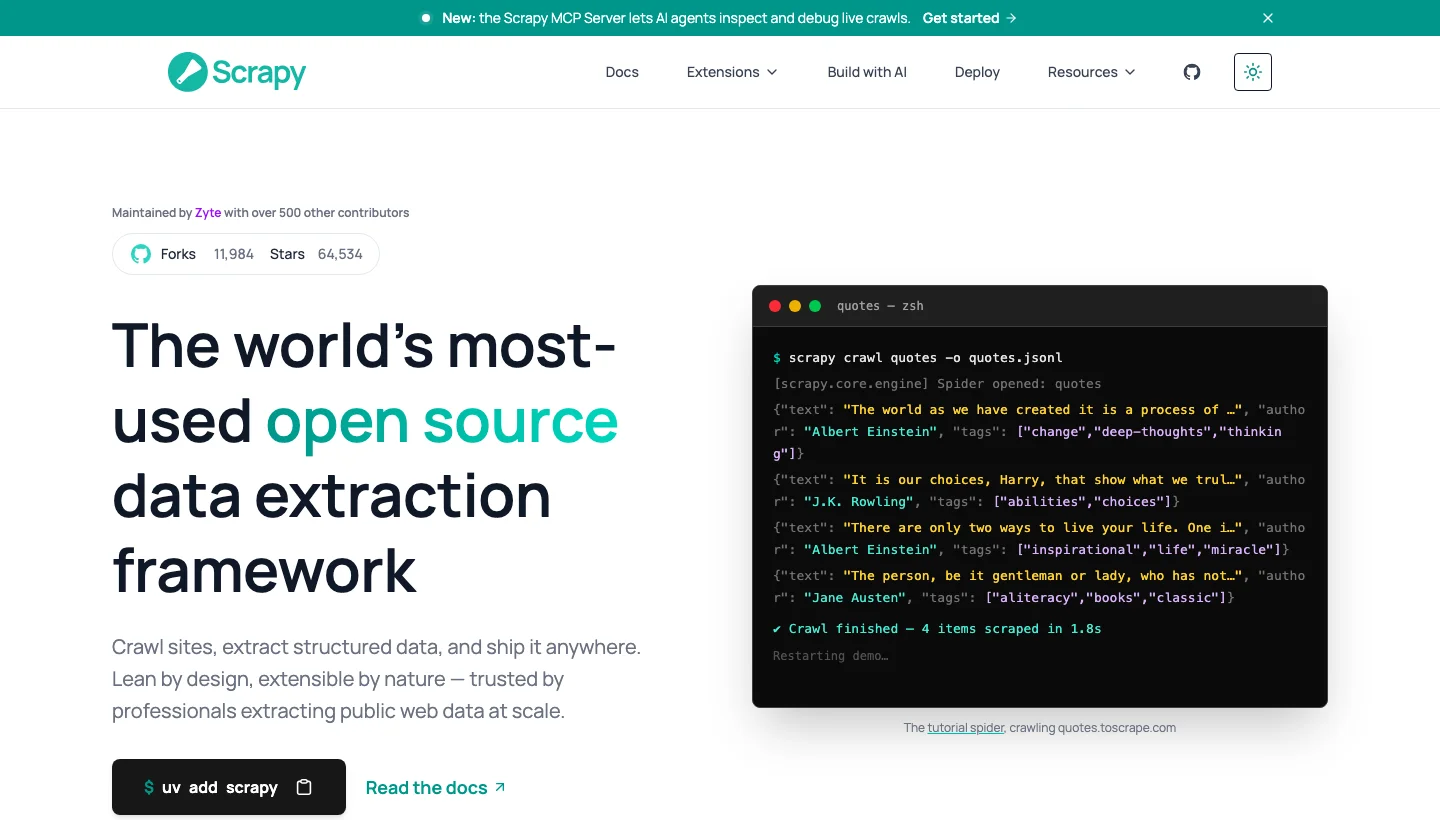Expand the Resources dropdown menu

coord(1092,72)
